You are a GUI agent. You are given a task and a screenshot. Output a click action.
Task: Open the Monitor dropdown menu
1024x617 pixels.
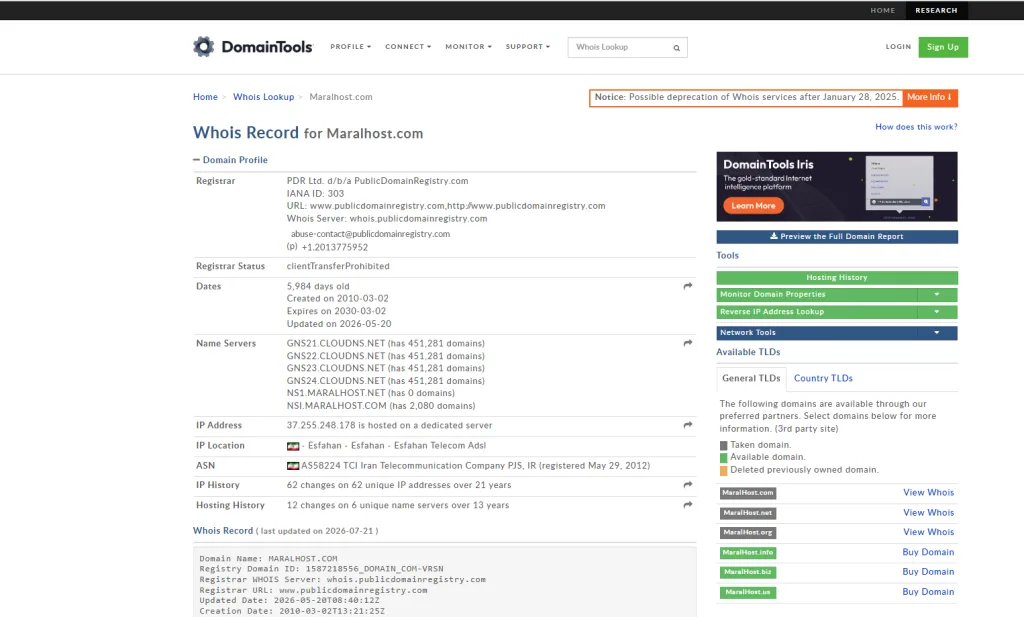(x=468, y=47)
